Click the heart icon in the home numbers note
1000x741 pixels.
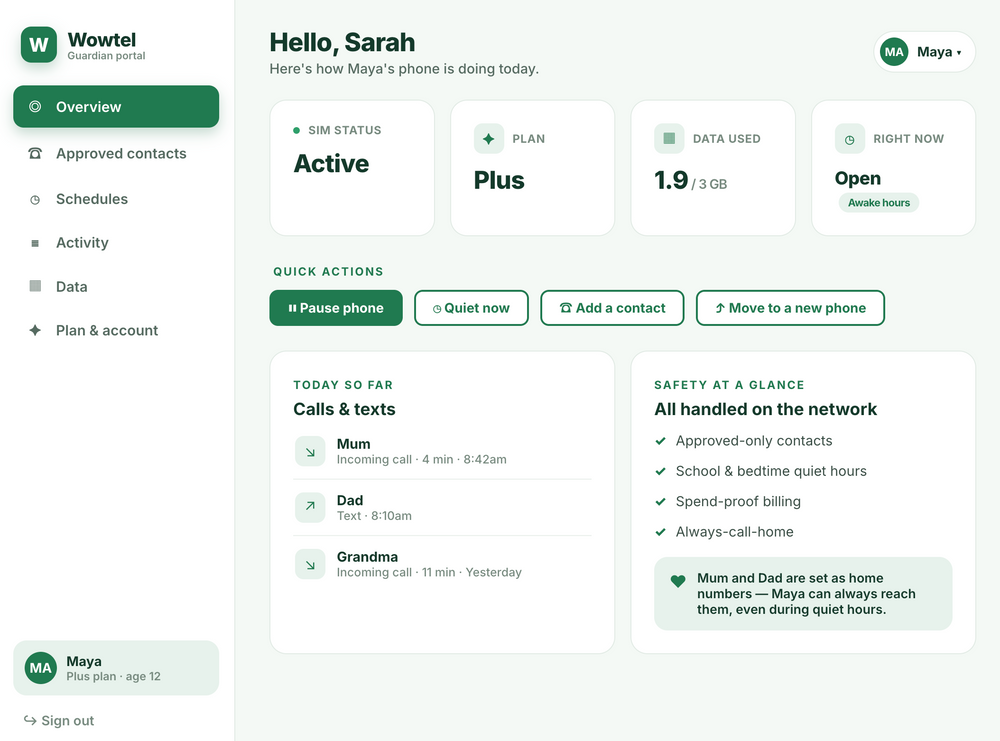tap(678, 581)
